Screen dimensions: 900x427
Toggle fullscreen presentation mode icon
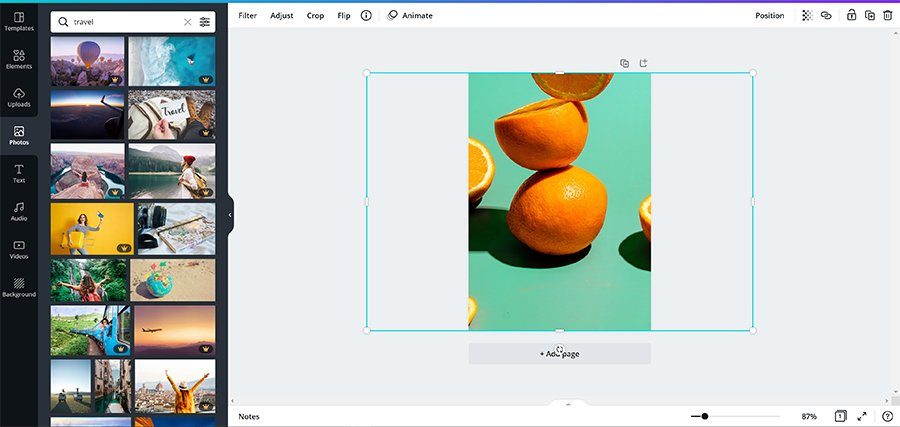tap(862, 416)
